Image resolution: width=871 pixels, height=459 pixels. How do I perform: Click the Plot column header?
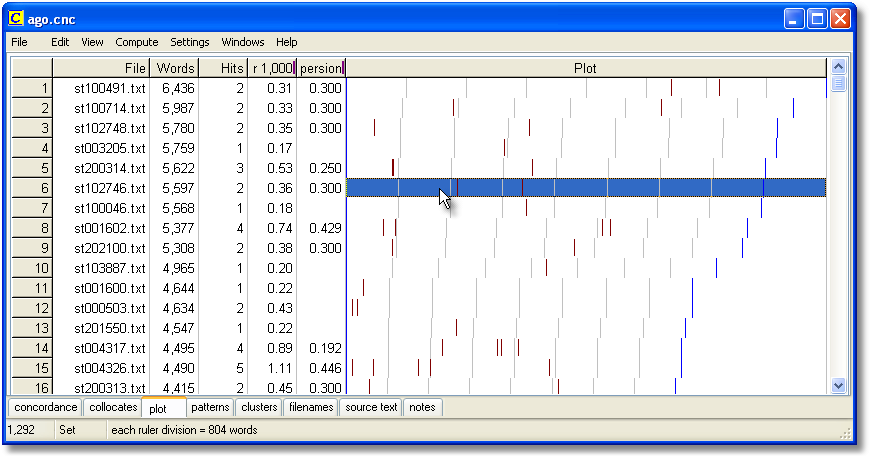586,68
